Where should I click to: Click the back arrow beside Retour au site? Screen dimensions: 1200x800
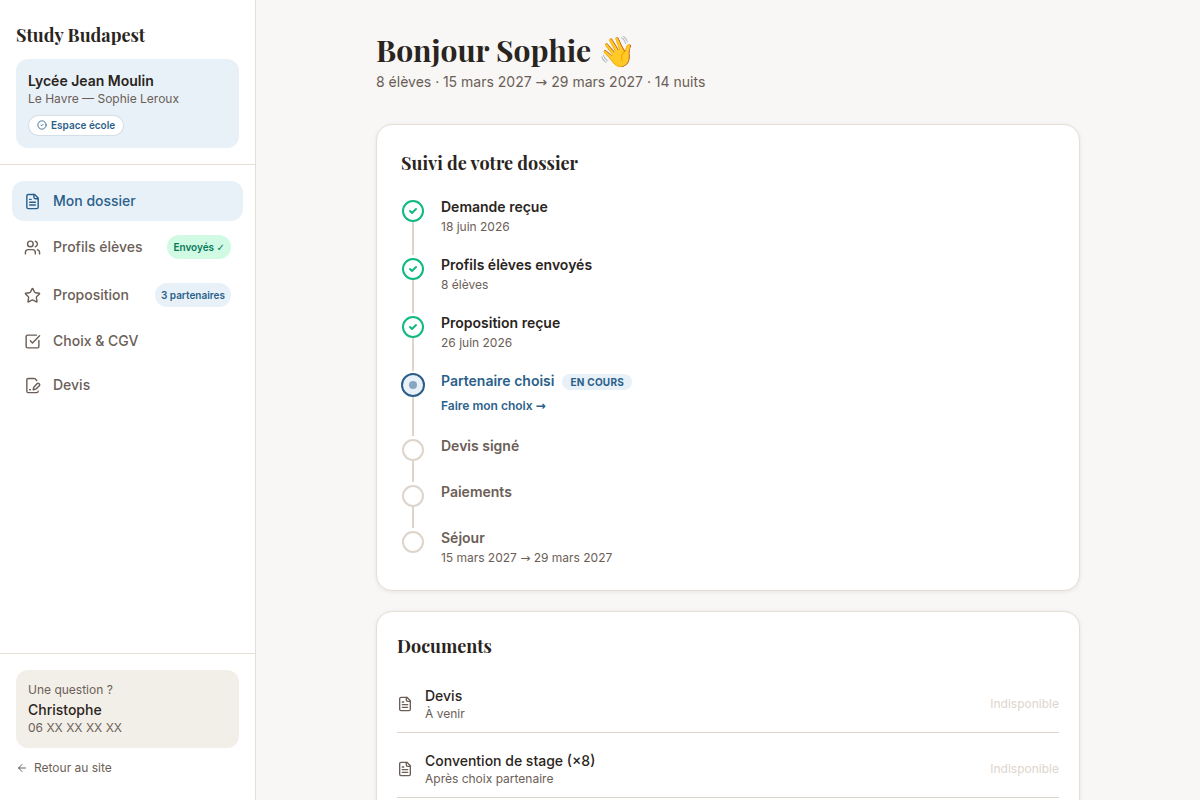pos(22,768)
